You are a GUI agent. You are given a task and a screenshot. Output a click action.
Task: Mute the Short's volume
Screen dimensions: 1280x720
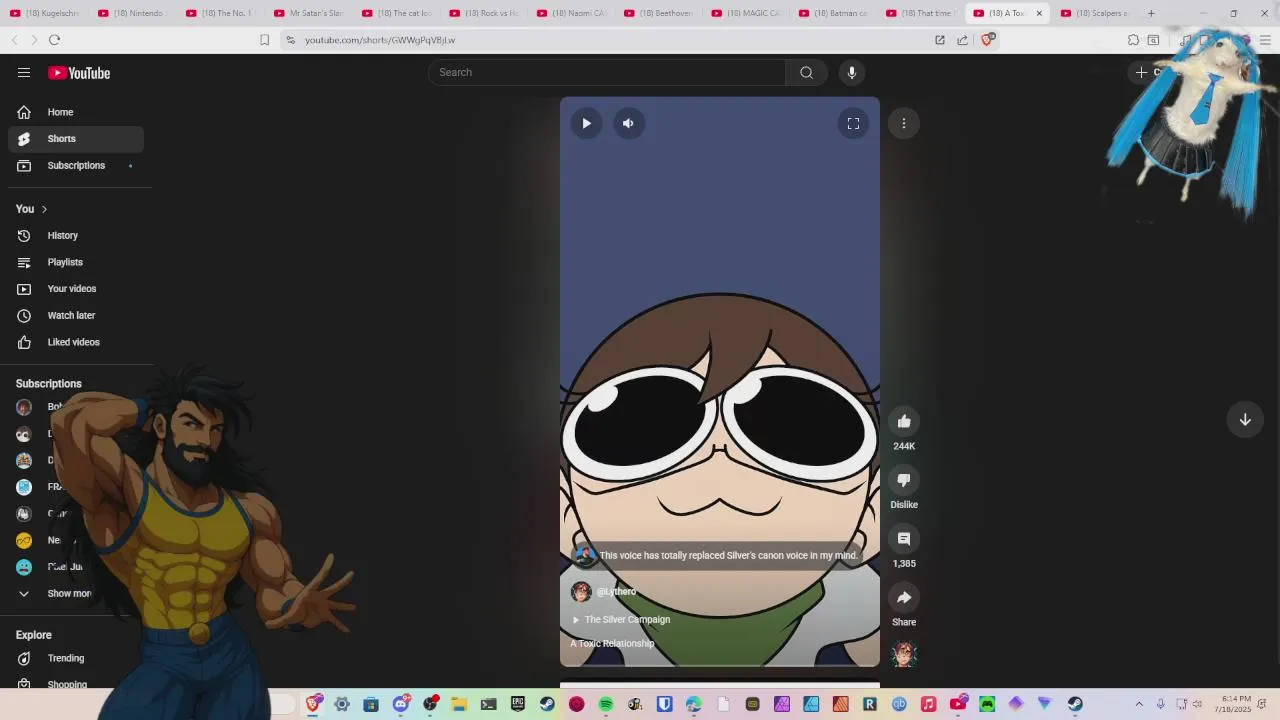pyautogui.click(x=628, y=123)
